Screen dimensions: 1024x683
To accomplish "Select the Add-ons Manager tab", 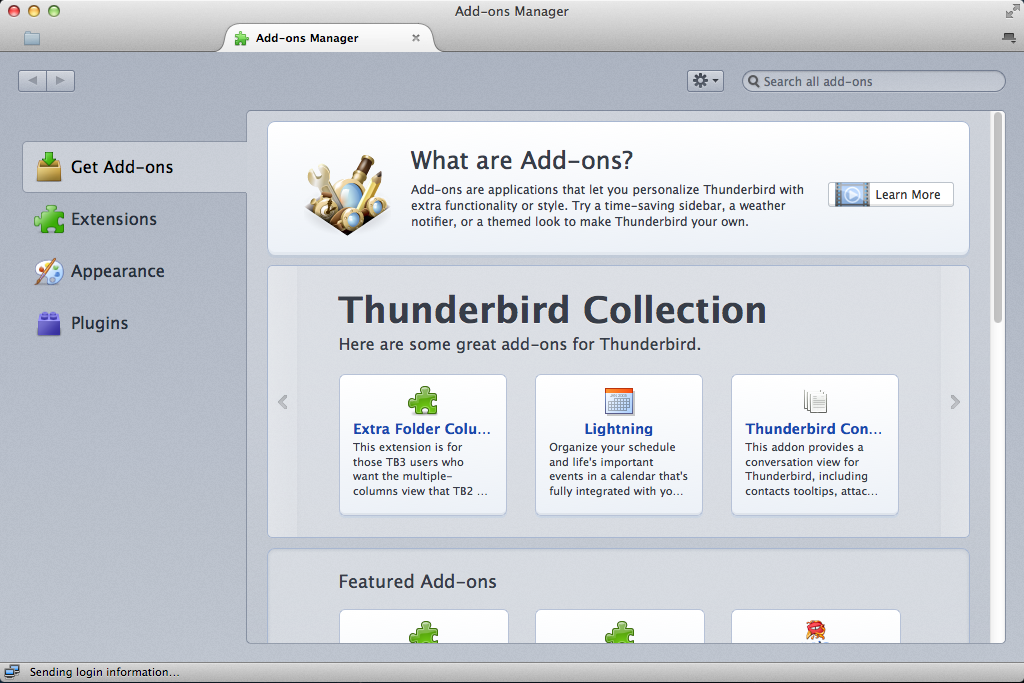I will 328,38.
